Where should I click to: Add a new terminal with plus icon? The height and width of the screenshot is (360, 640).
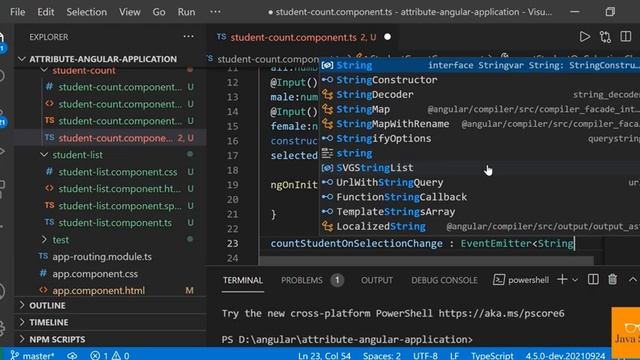pos(562,280)
